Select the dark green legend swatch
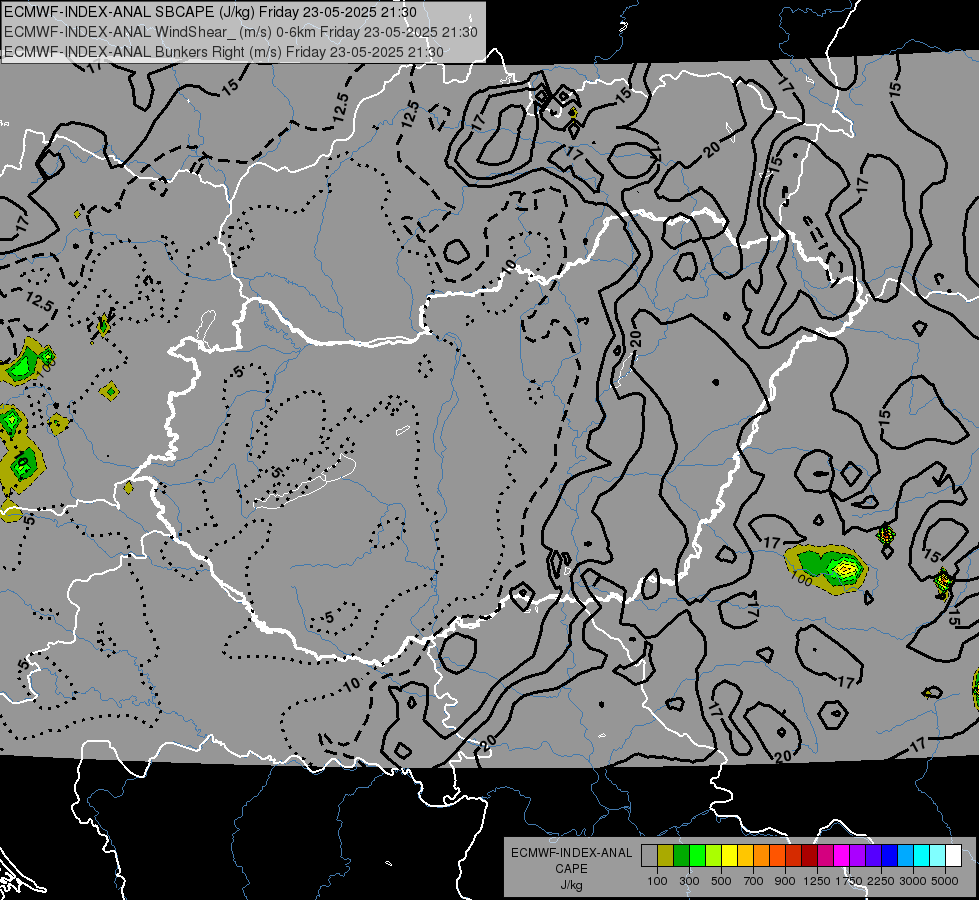979x900 pixels. coord(681,856)
